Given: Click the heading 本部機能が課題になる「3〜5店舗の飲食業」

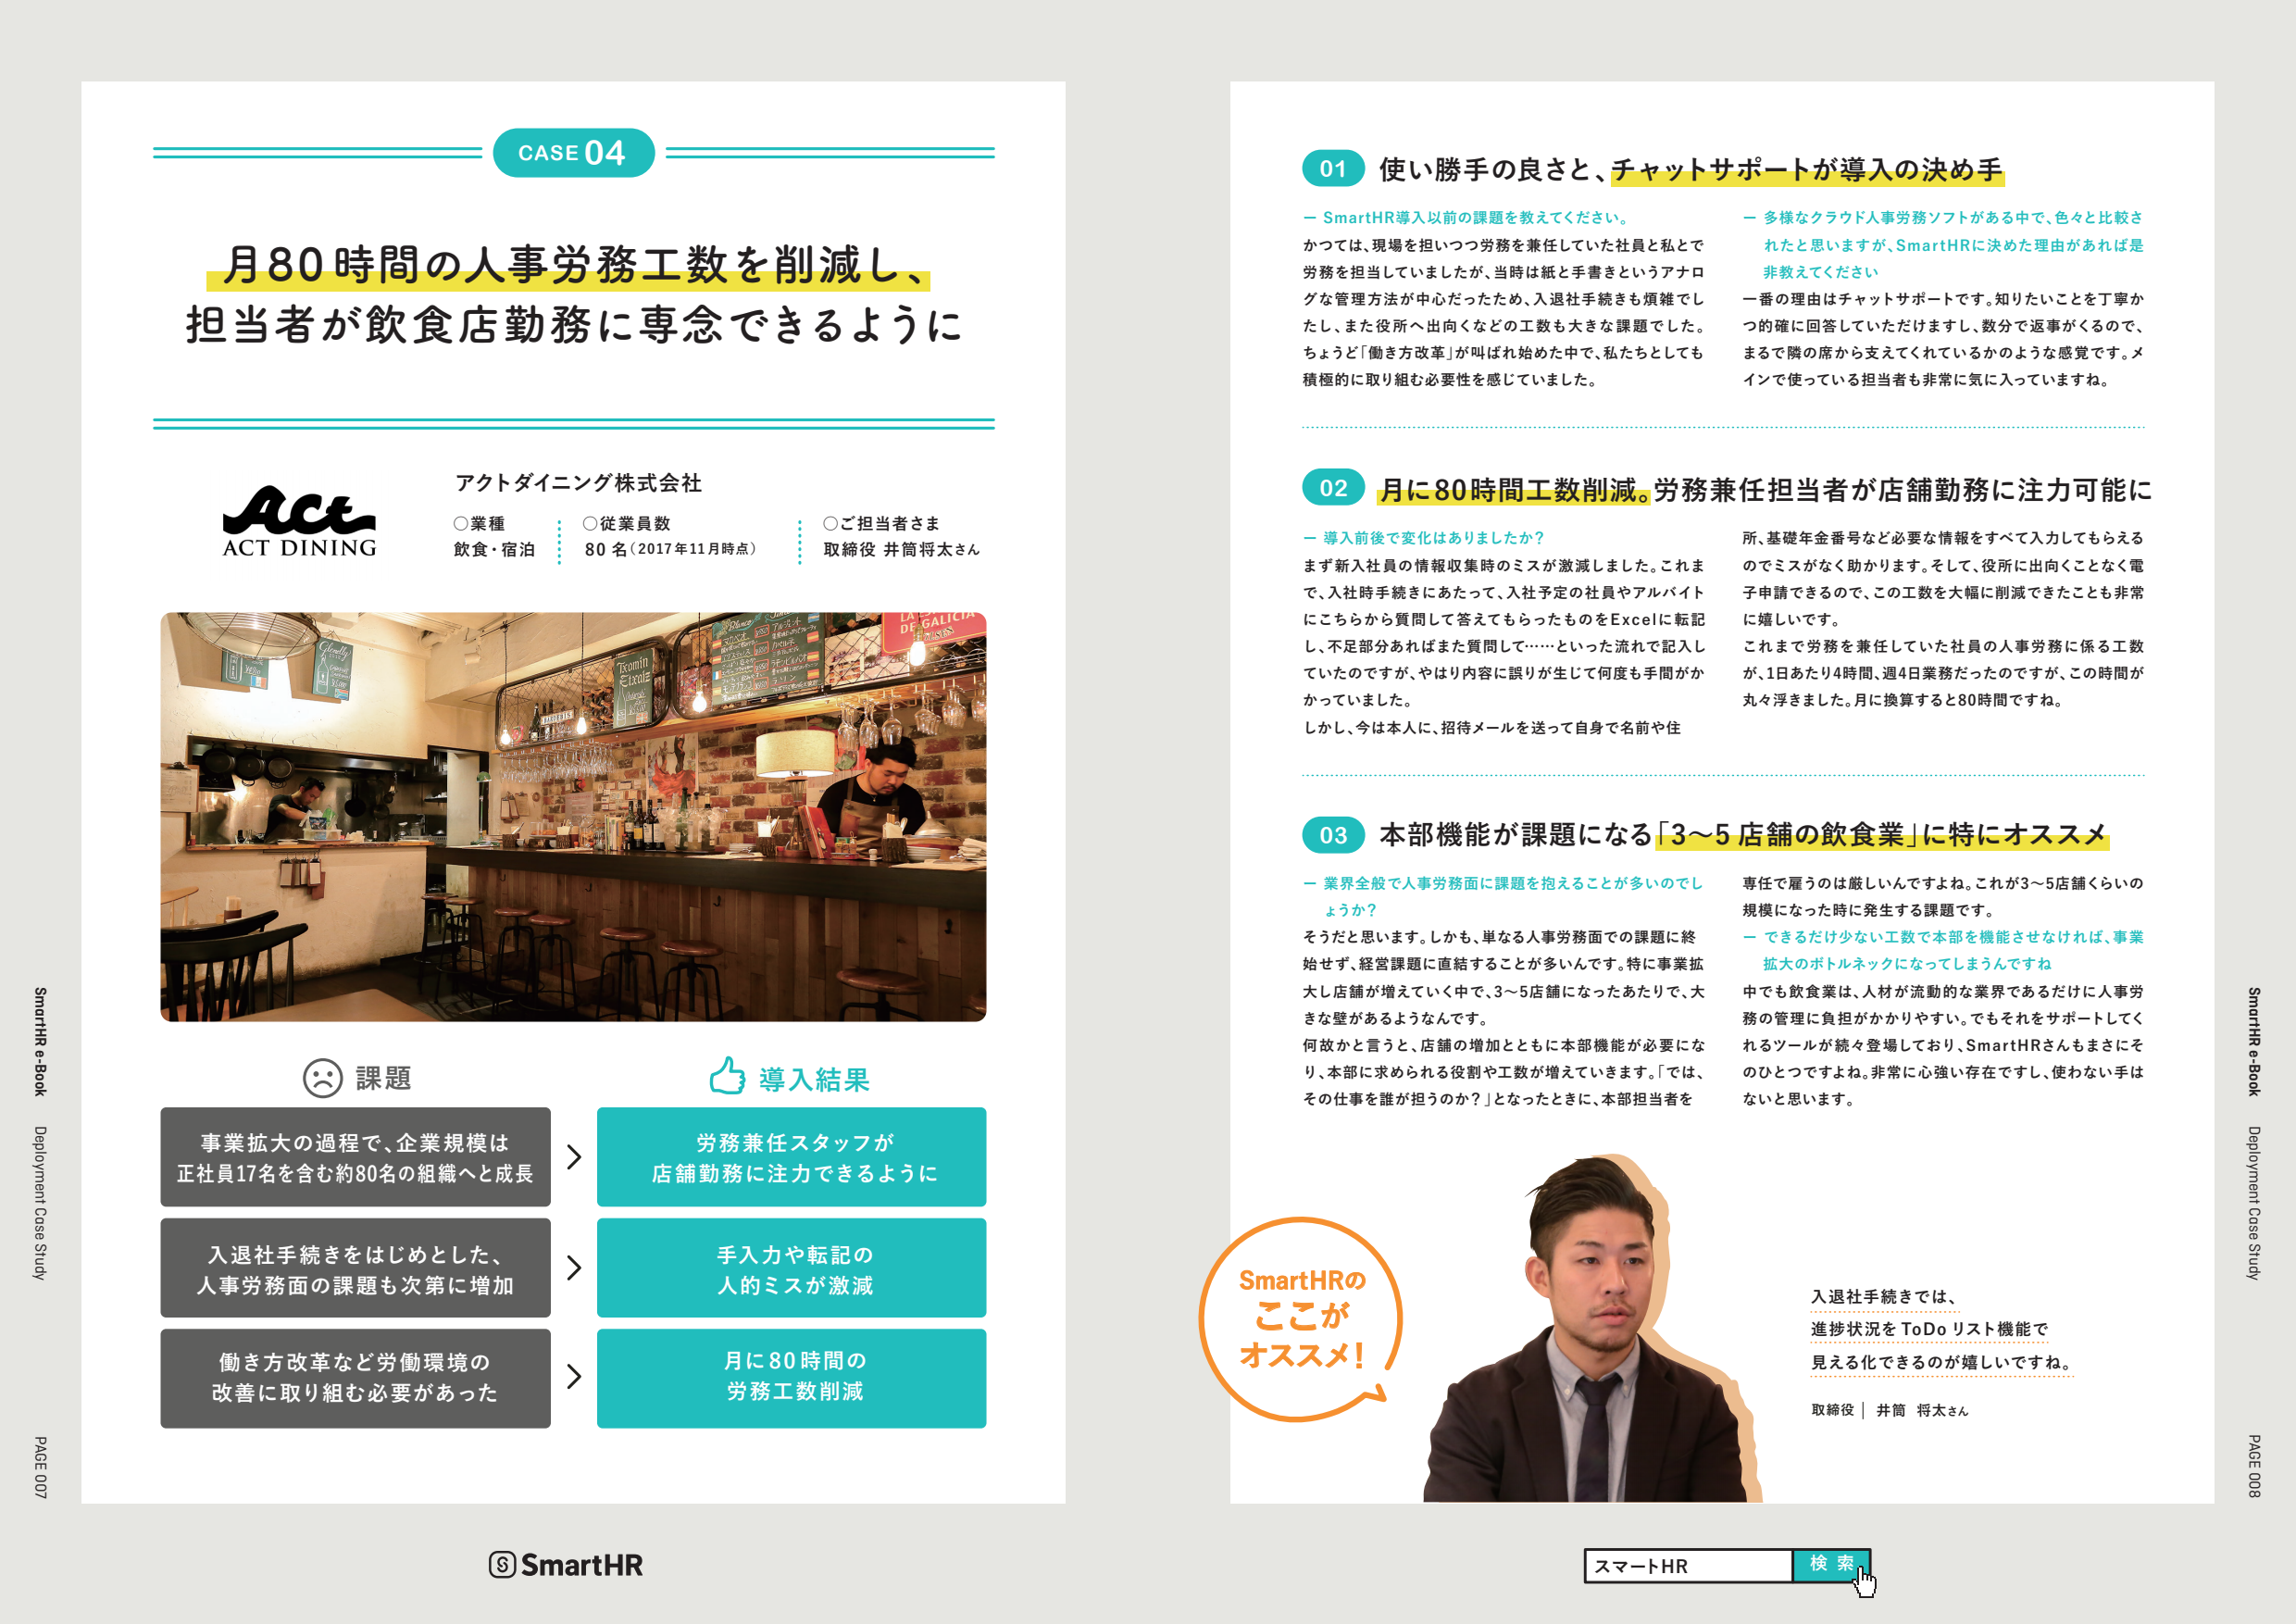Looking at the screenshot, I should click(x=1743, y=835).
